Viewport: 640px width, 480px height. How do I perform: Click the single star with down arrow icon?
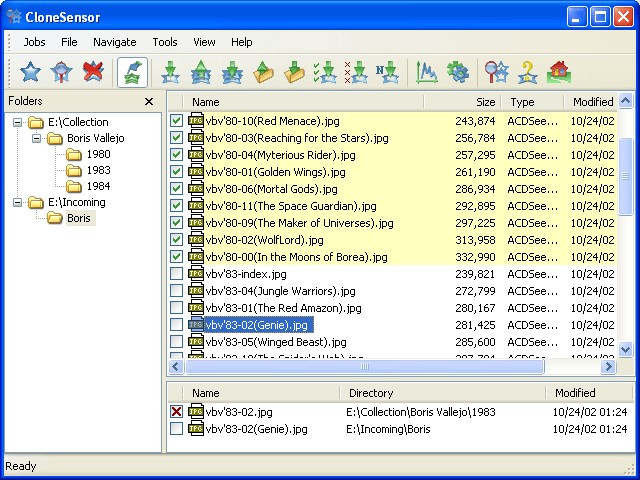click(170, 72)
